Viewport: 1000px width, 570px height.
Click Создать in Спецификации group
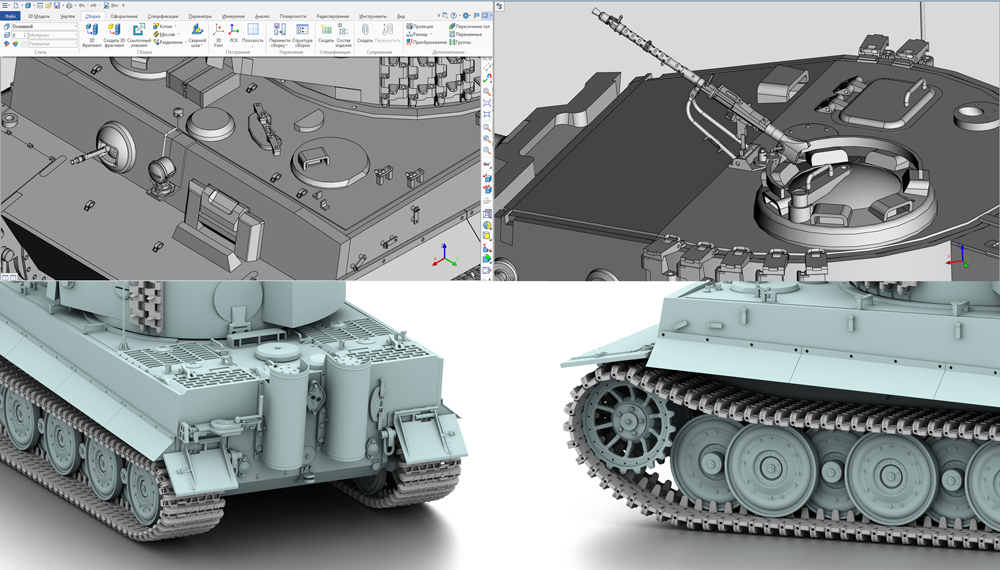tap(326, 34)
